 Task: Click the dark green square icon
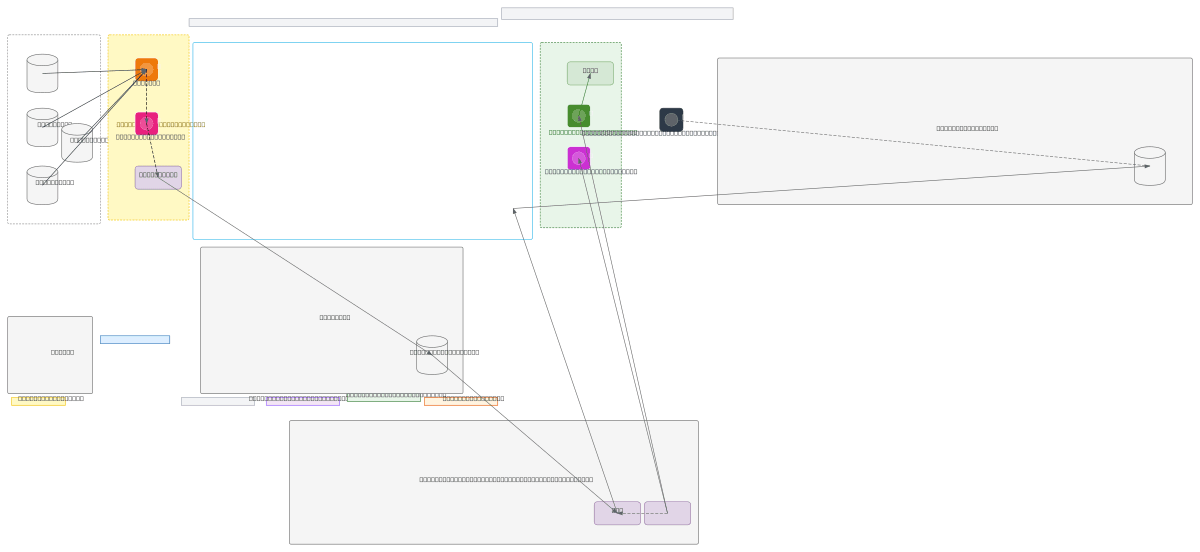[x=578, y=116]
